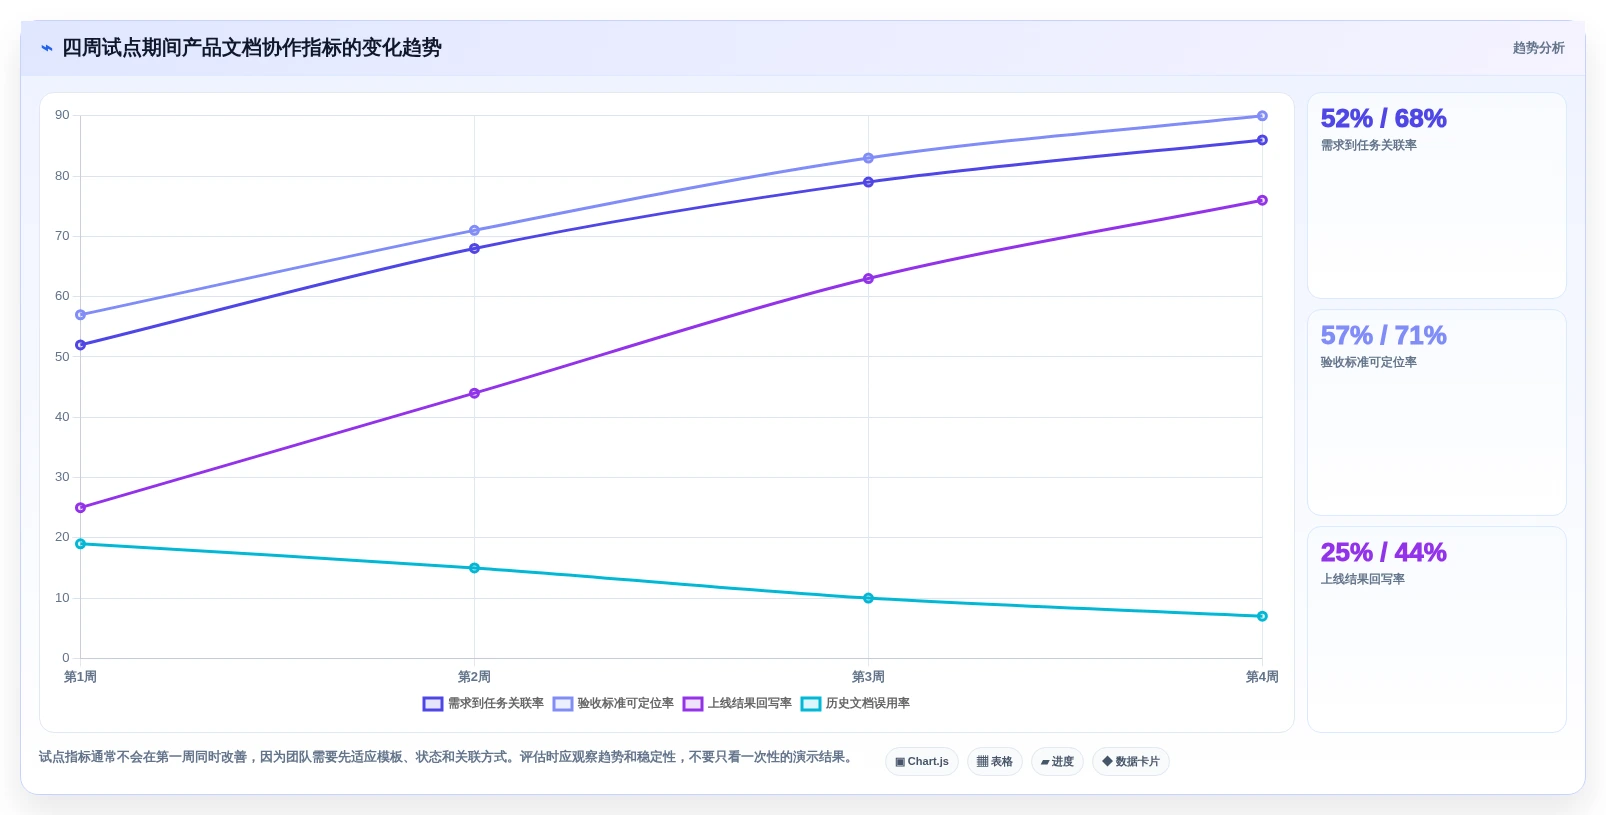
Task: Click the 第3周 point on the 验收标准可定位率 line
Action: 868,158
